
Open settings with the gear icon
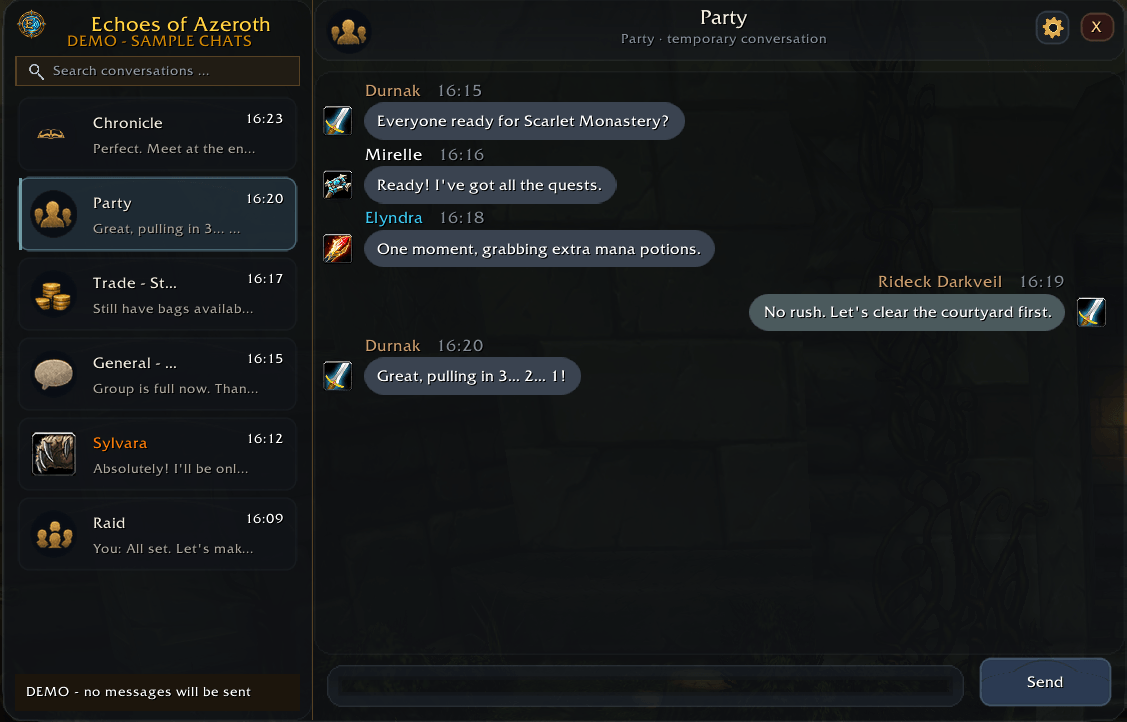pyautogui.click(x=1052, y=28)
